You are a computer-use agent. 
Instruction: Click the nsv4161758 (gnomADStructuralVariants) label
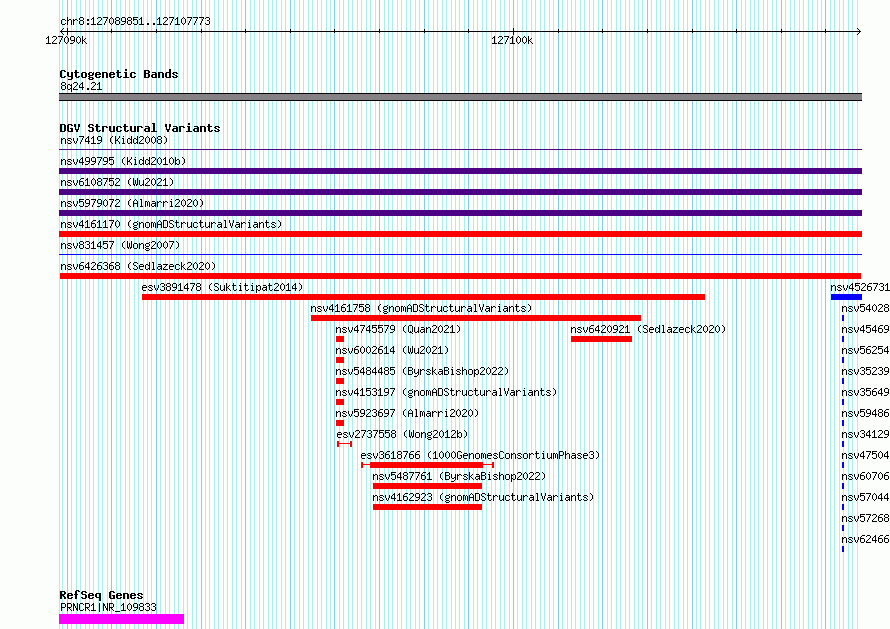(421, 308)
